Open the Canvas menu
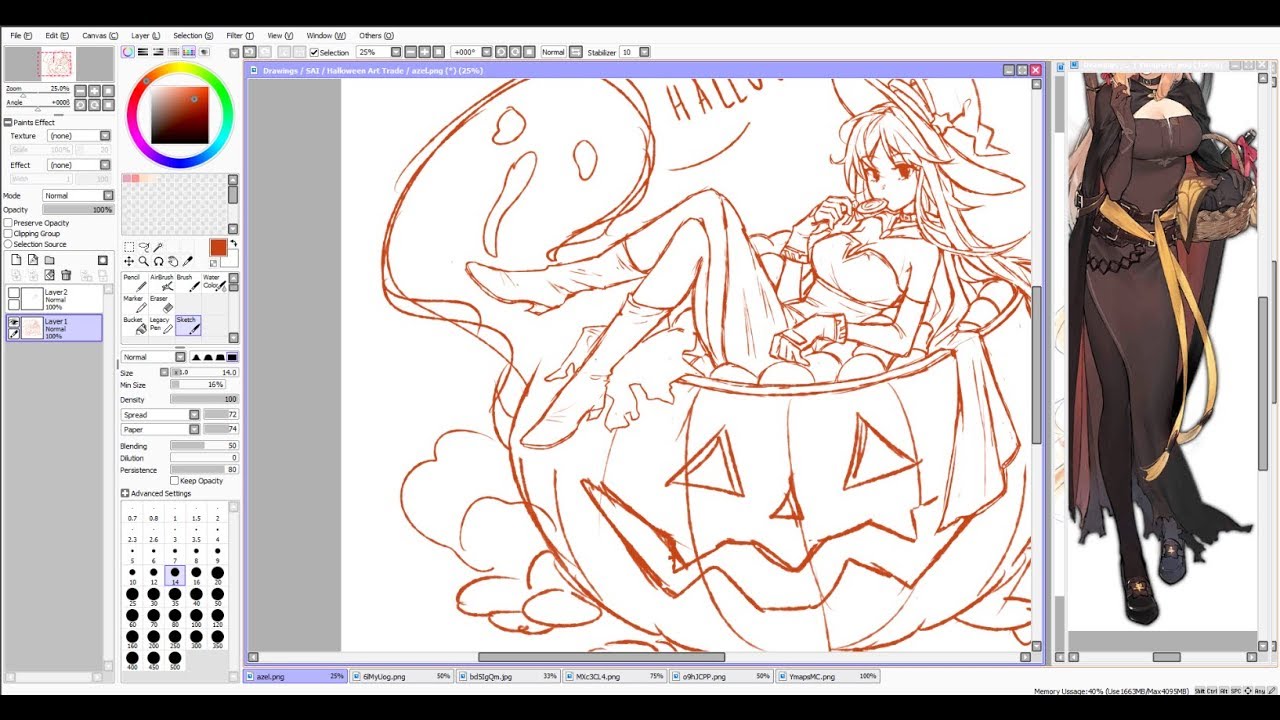The height and width of the screenshot is (720, 1280). [100, 36]
